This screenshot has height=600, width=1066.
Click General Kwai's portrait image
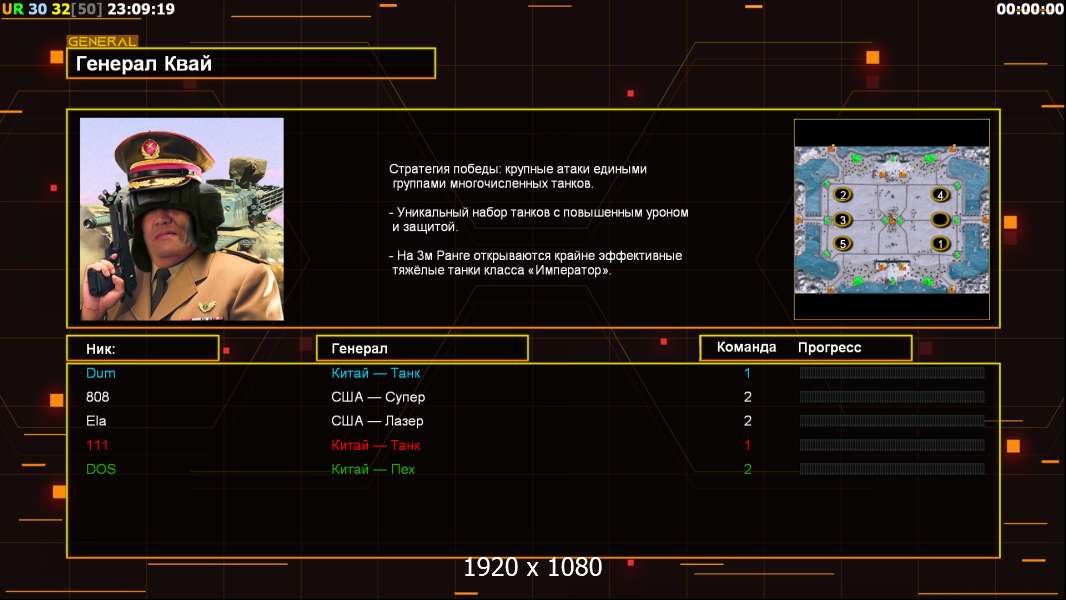coord(182,219)
